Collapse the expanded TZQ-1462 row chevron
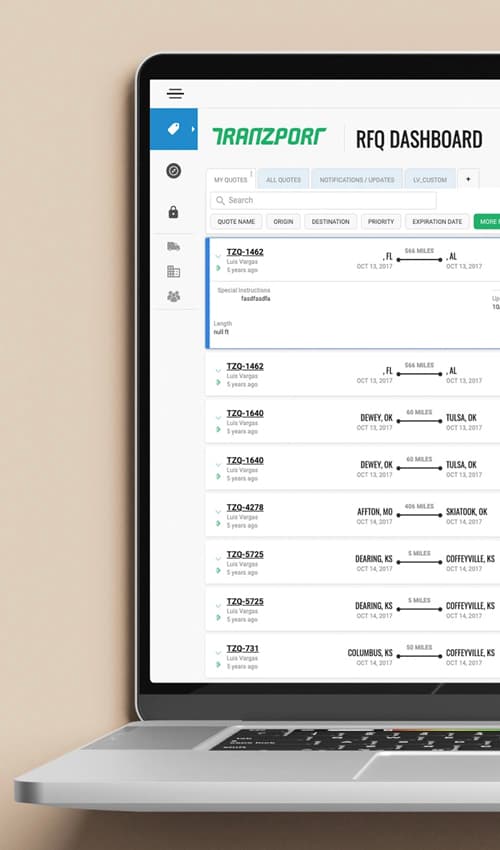 (218, 255)
